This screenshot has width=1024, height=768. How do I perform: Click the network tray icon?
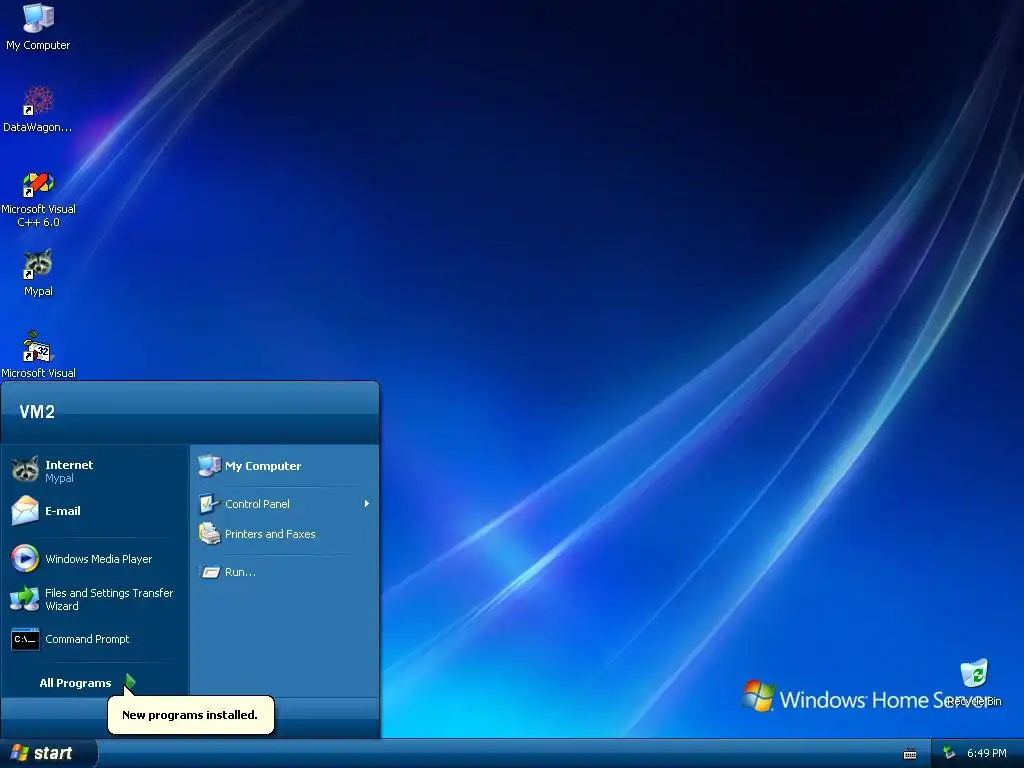click(x=949, y=754)
